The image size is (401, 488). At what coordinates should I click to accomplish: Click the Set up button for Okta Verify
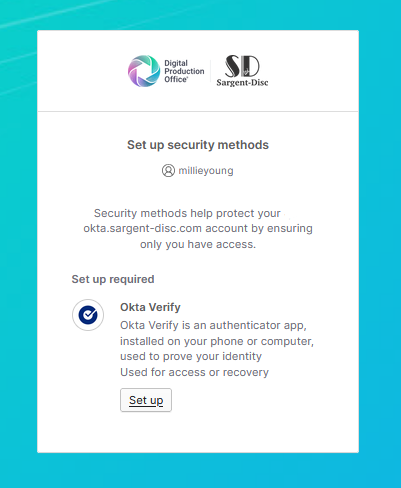[146, 400]
